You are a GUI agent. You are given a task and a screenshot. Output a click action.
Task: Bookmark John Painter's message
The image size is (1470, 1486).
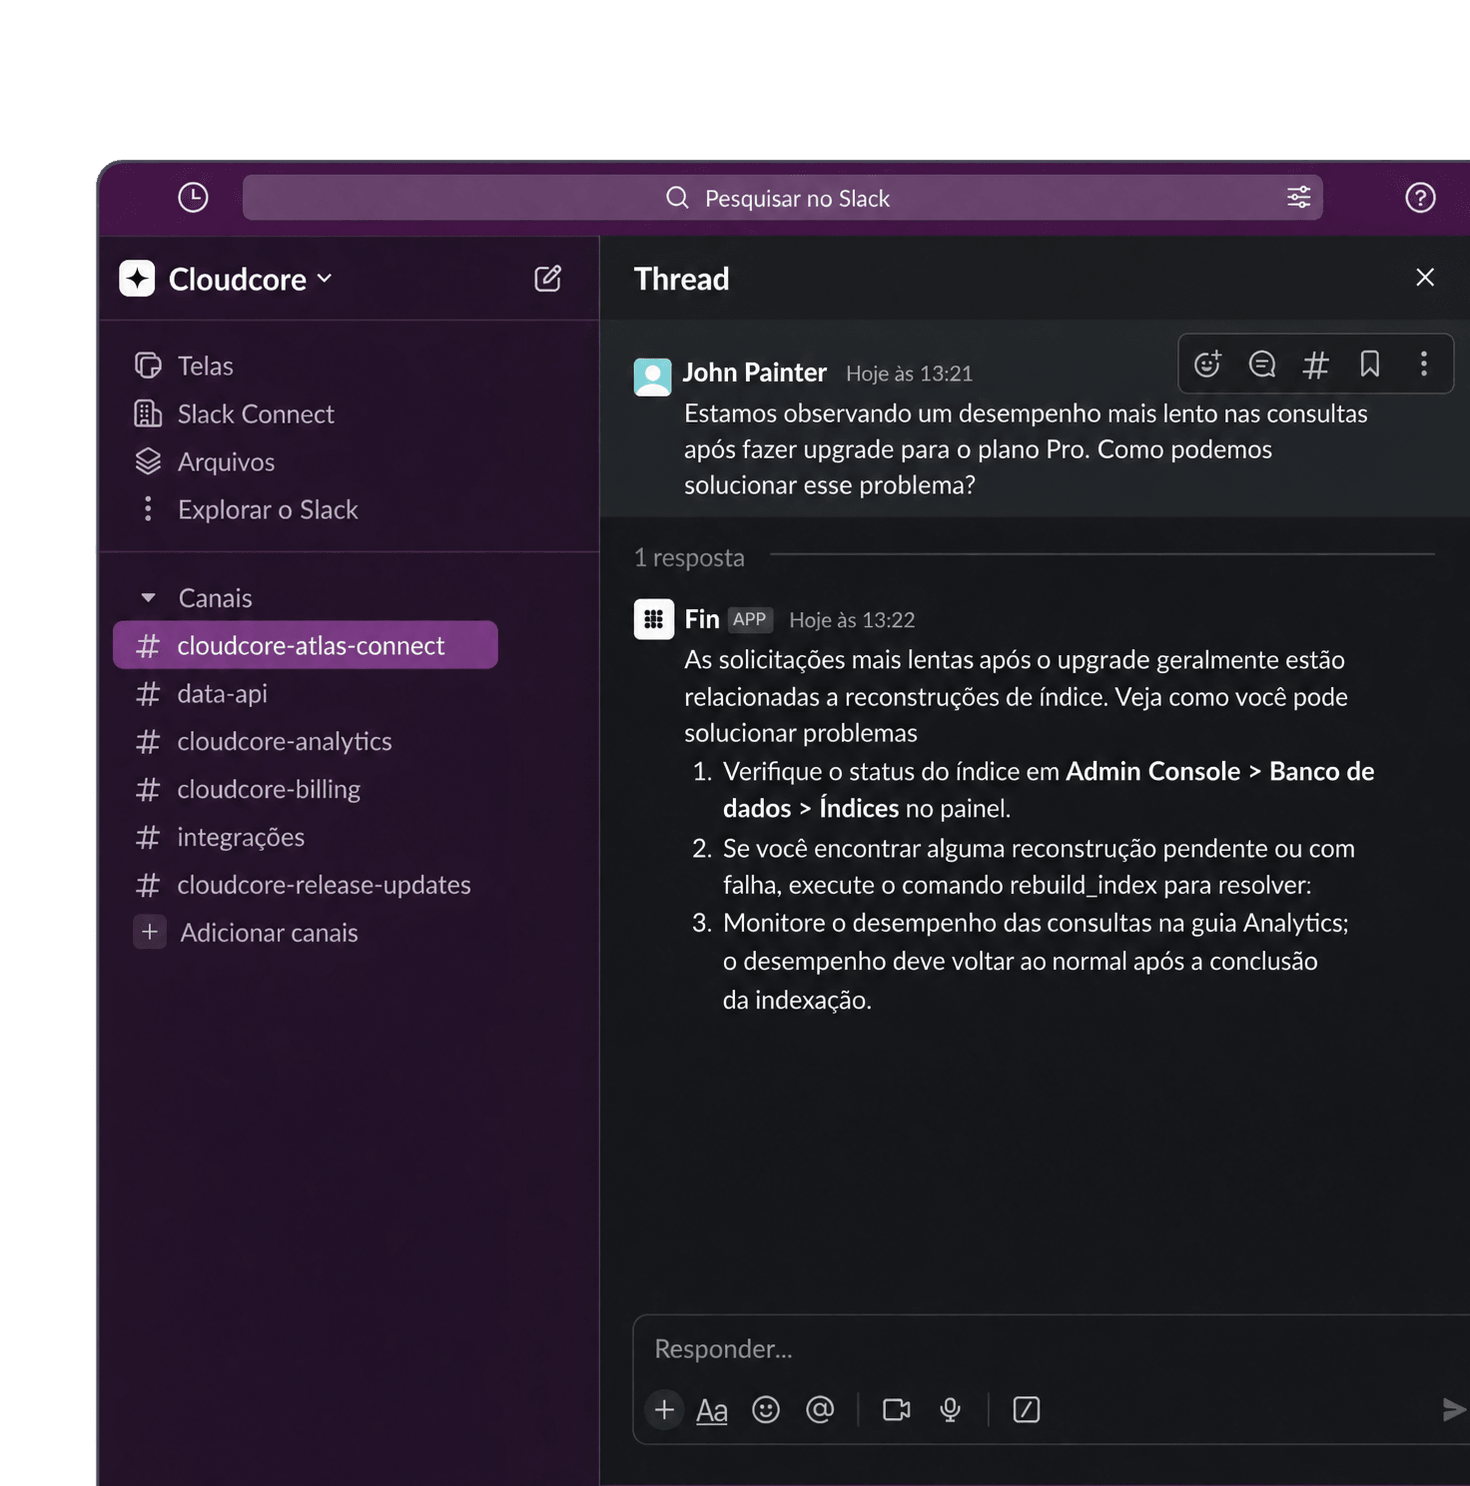click(x=1370, y=364)
